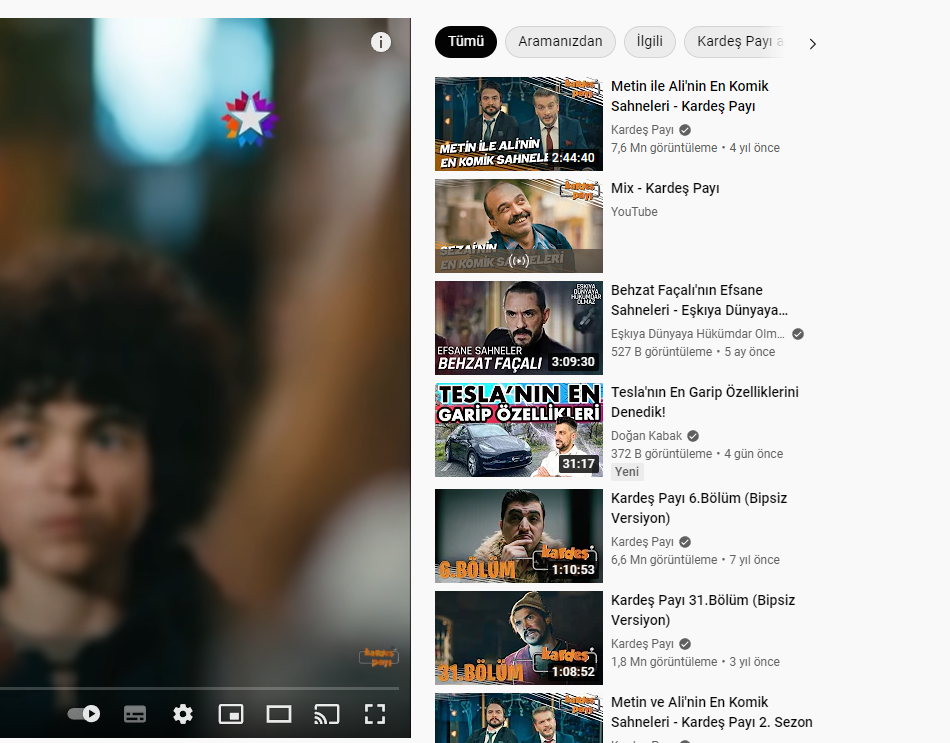Visit Doğan Kabak channel
Viewport: 950px width, 743px height.
tap(646, 436)
